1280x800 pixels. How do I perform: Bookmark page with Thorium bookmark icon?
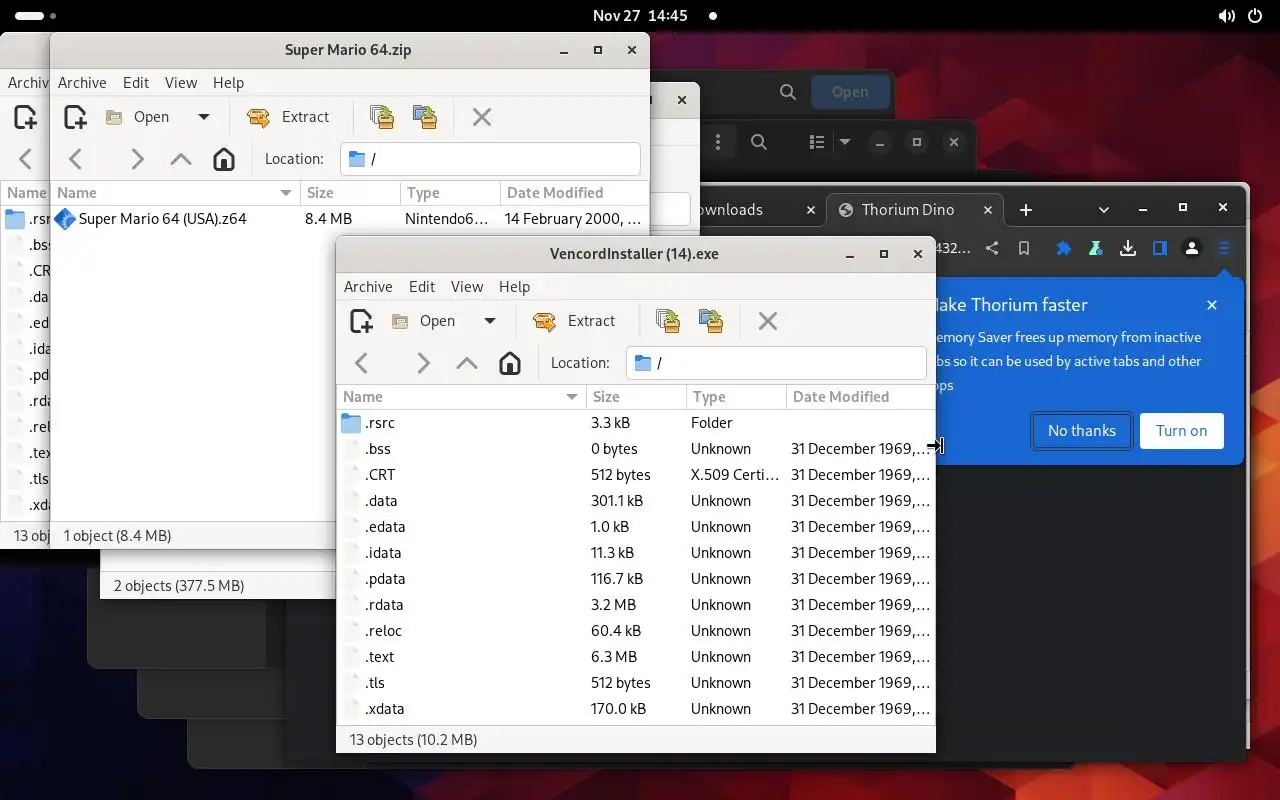click(x=1024, y=249)
